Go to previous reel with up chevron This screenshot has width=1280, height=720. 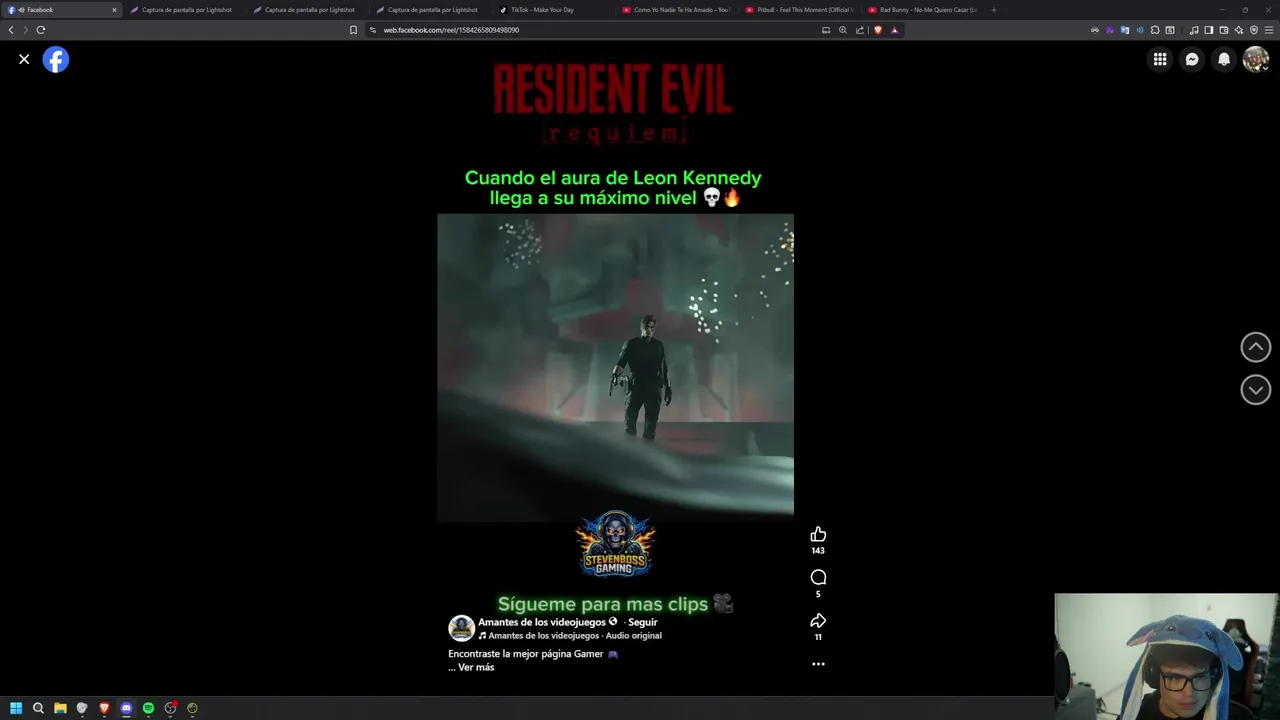click(x=1256, y=347)
